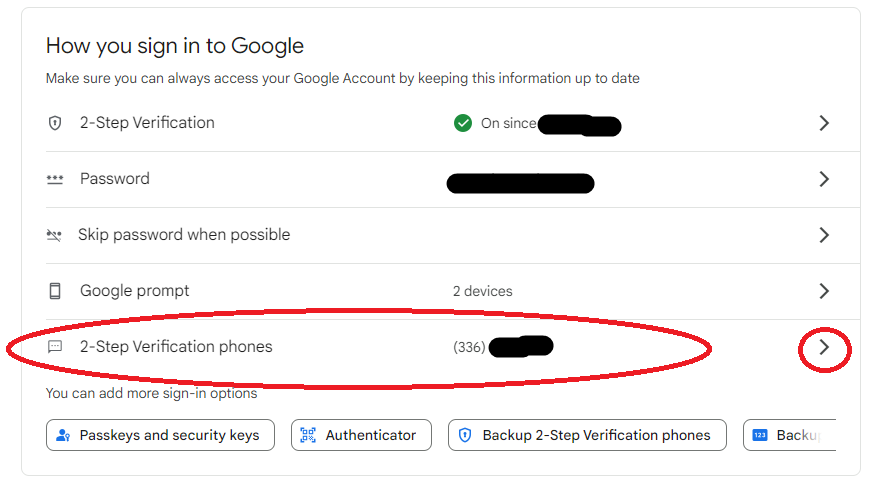Viewport: 885px width, 483px height.
Task: Click the 2-Step Verification phones message icon
Action: tap(55, 347)
